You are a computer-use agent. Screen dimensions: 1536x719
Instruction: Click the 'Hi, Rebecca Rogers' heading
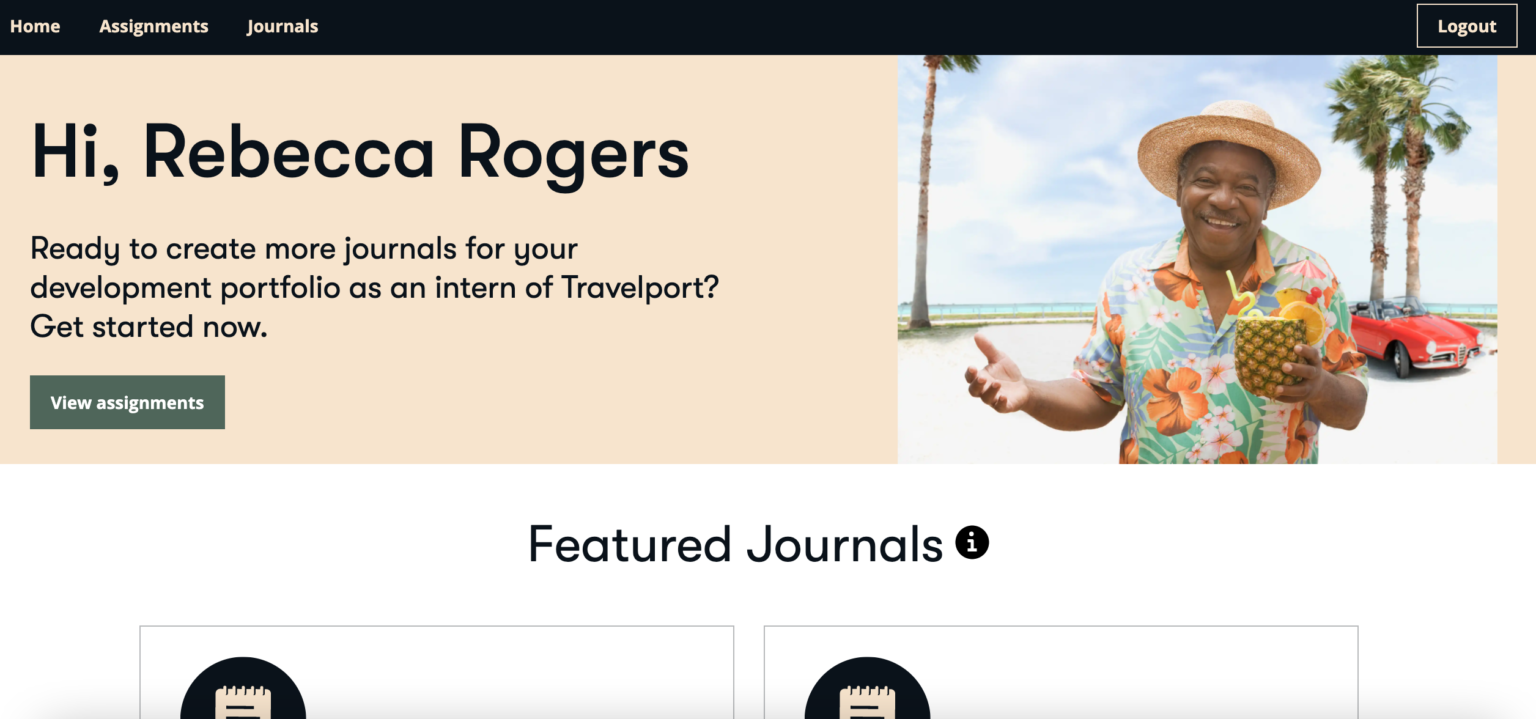tap(360, 151)
